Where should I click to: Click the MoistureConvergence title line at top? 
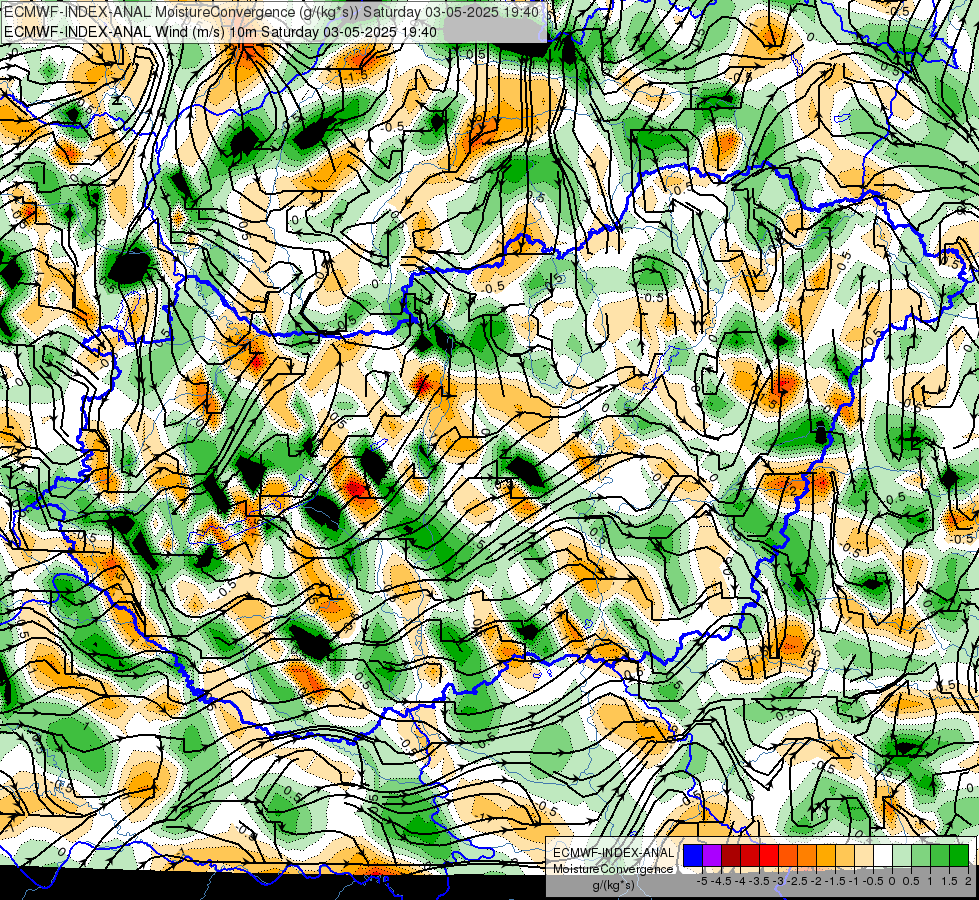(271, 11)
